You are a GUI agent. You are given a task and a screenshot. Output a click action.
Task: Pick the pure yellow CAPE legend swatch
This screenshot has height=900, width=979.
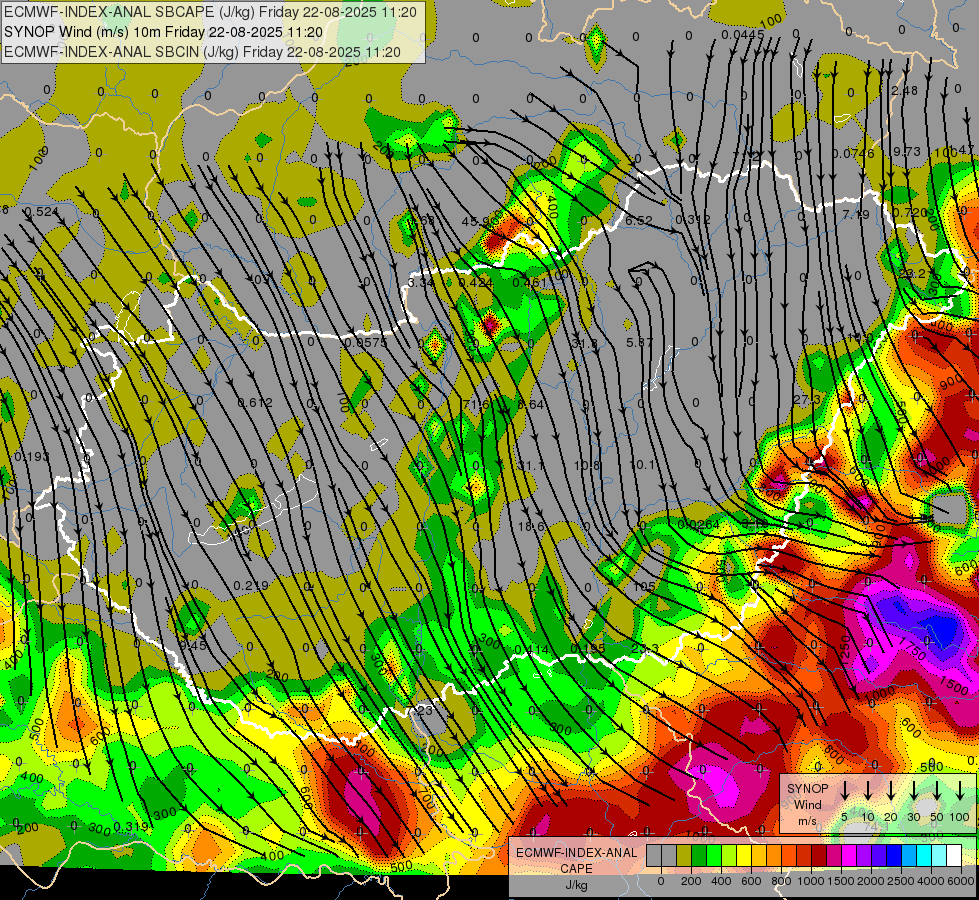744,855
